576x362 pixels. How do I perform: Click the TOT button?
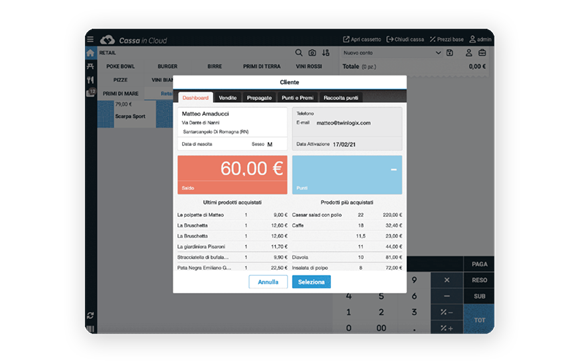tap(479, 320)
